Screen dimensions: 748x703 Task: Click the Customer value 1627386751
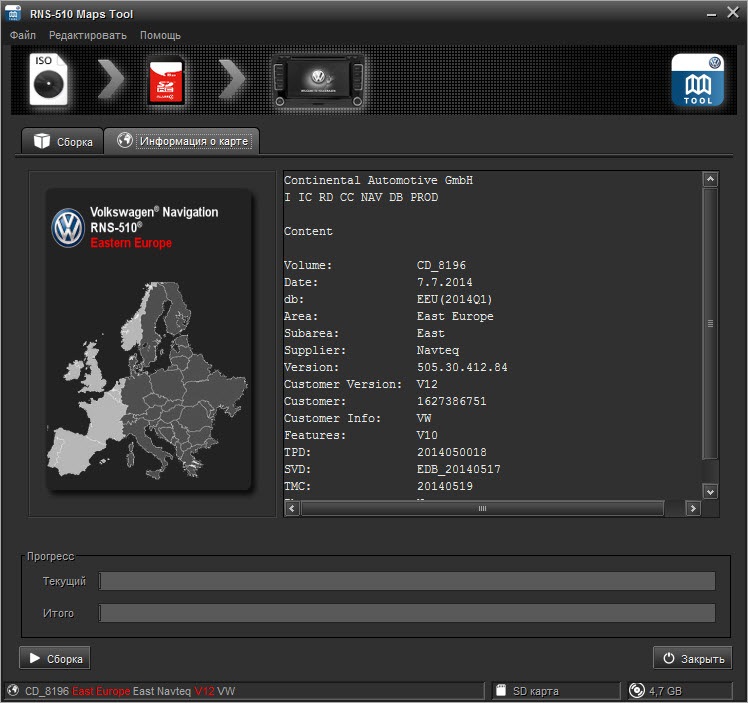[451, 401]
